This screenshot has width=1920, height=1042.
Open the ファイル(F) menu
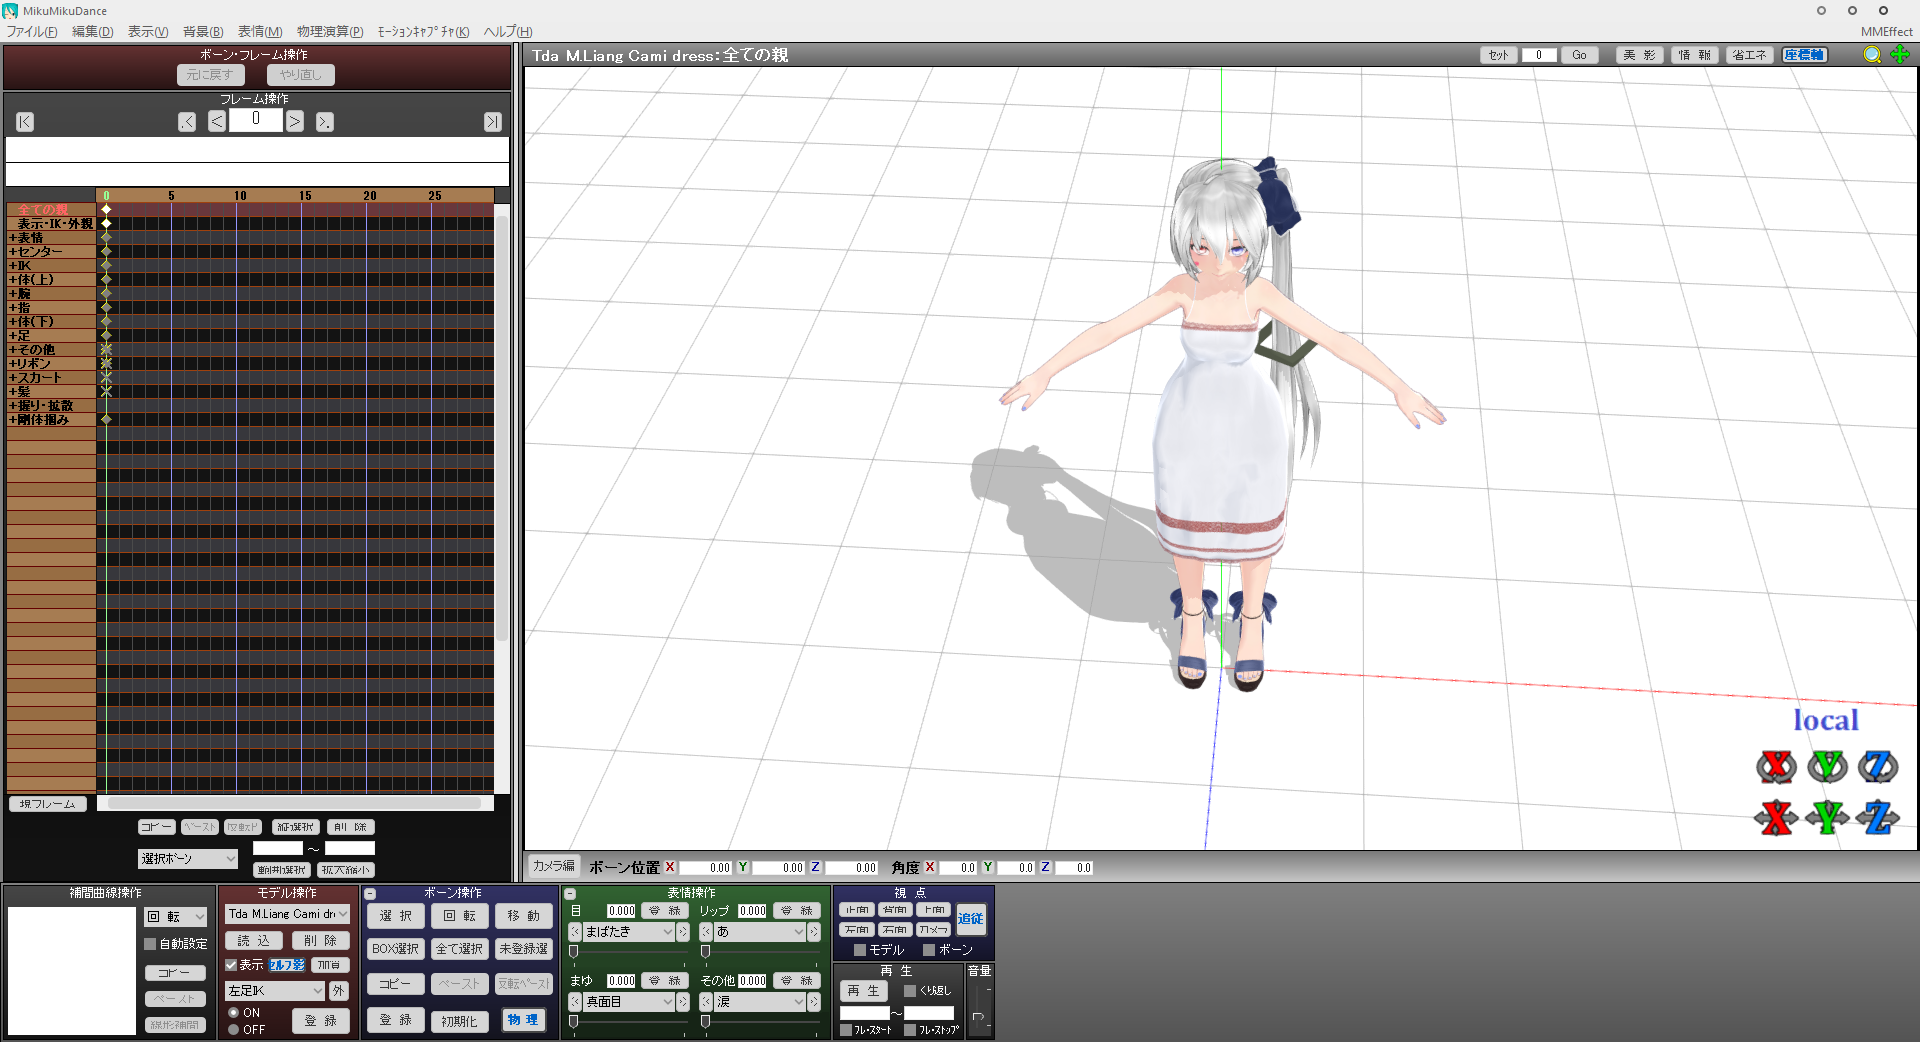[32, 32]
